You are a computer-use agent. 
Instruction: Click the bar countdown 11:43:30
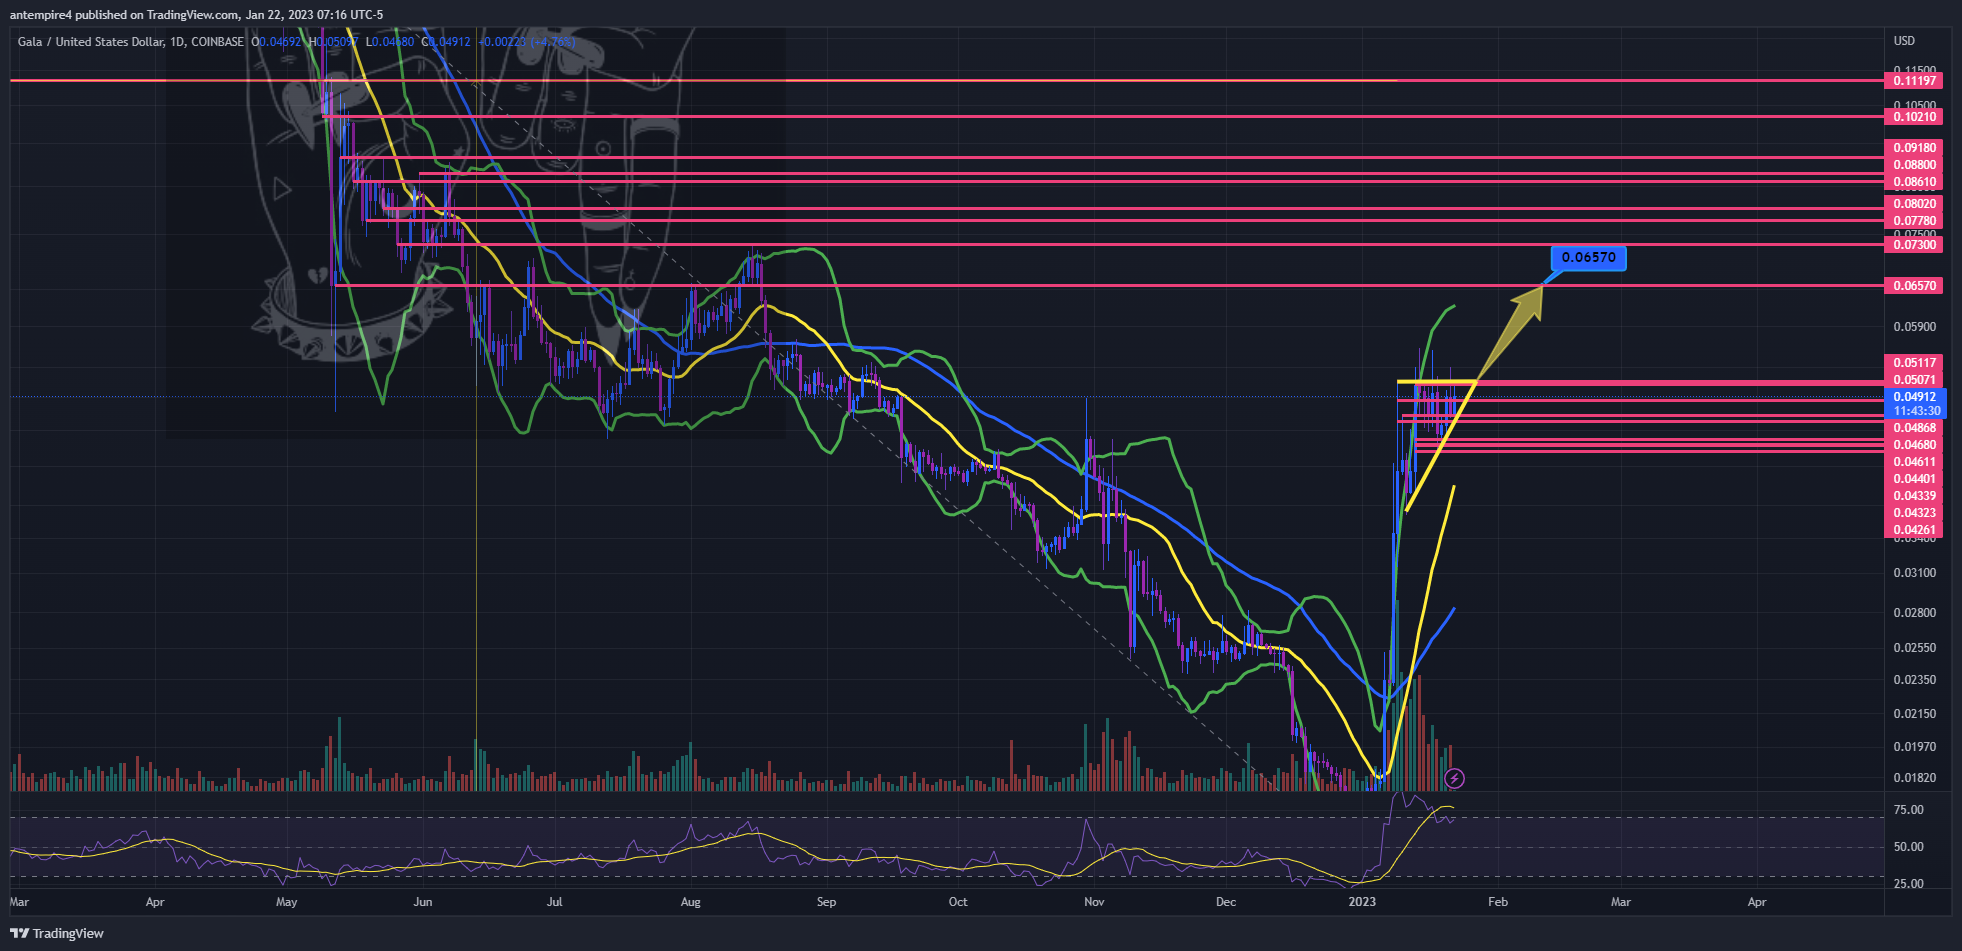(1914, 411)
